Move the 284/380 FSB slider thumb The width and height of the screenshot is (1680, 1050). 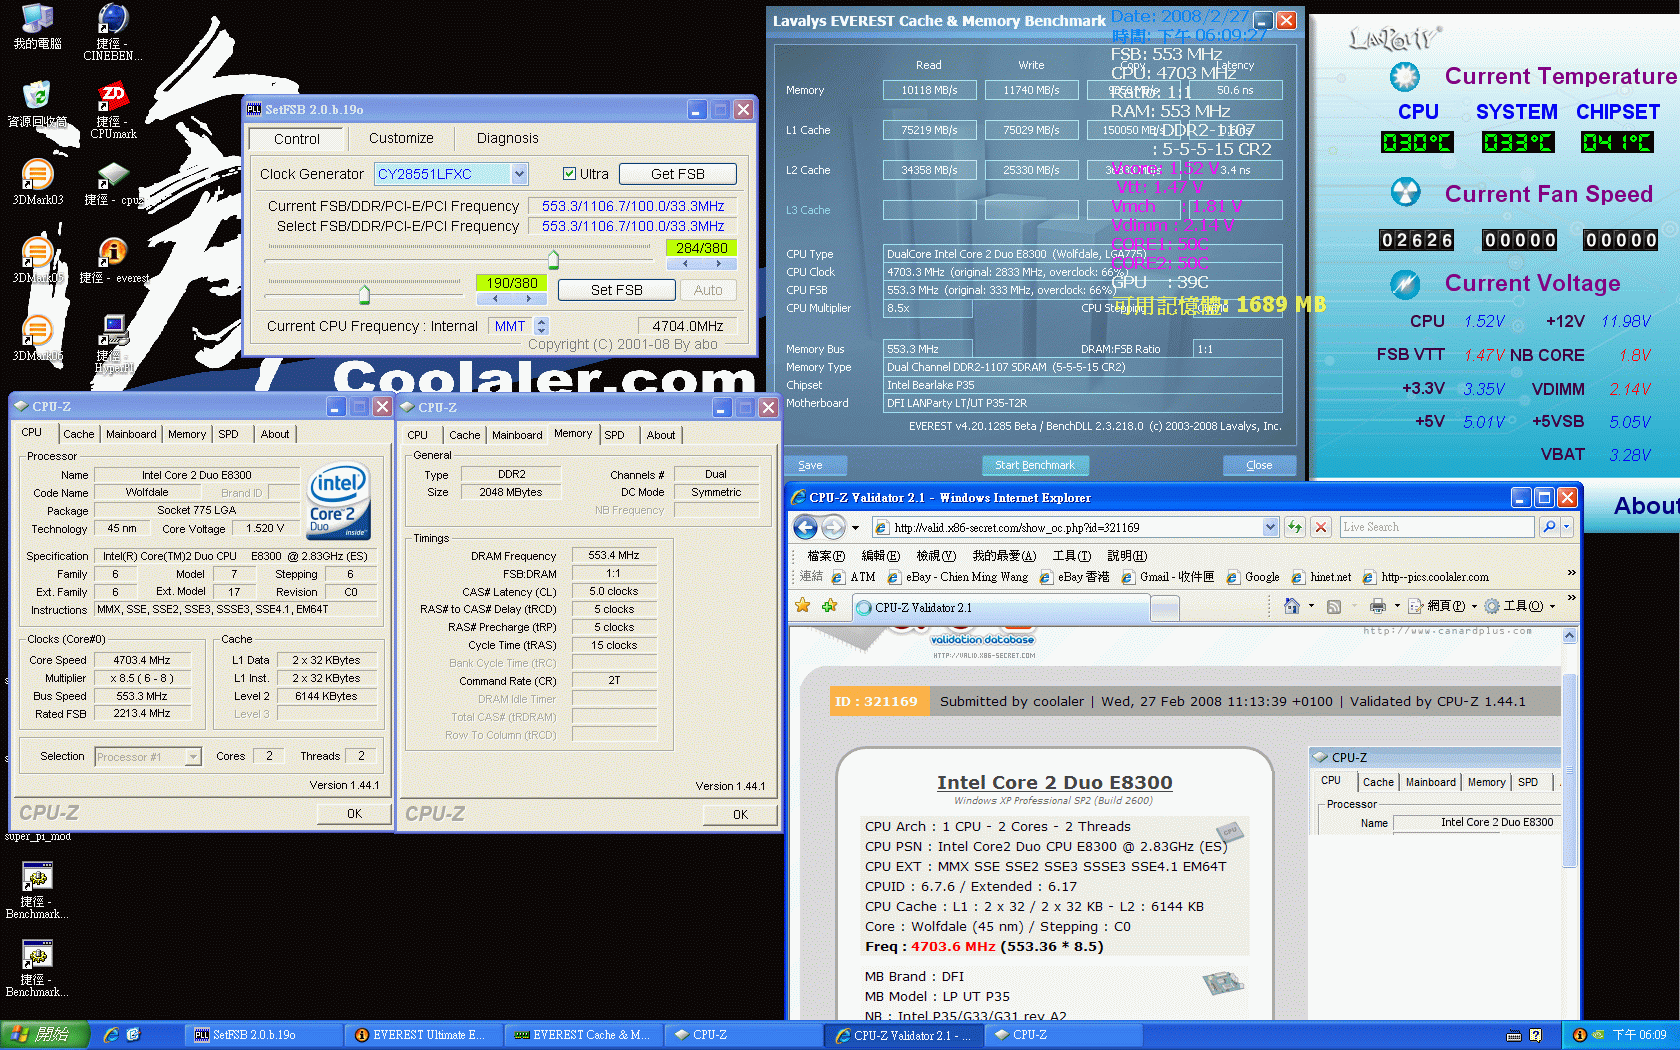point(553,260)
